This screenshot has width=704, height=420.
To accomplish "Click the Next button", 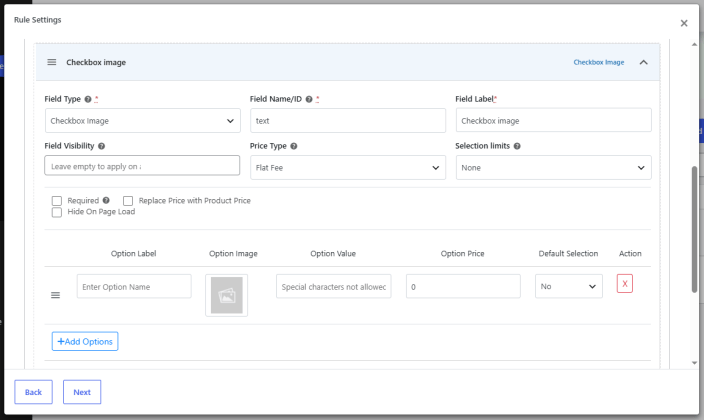I will pyautogui.click(x=82, y=392).
